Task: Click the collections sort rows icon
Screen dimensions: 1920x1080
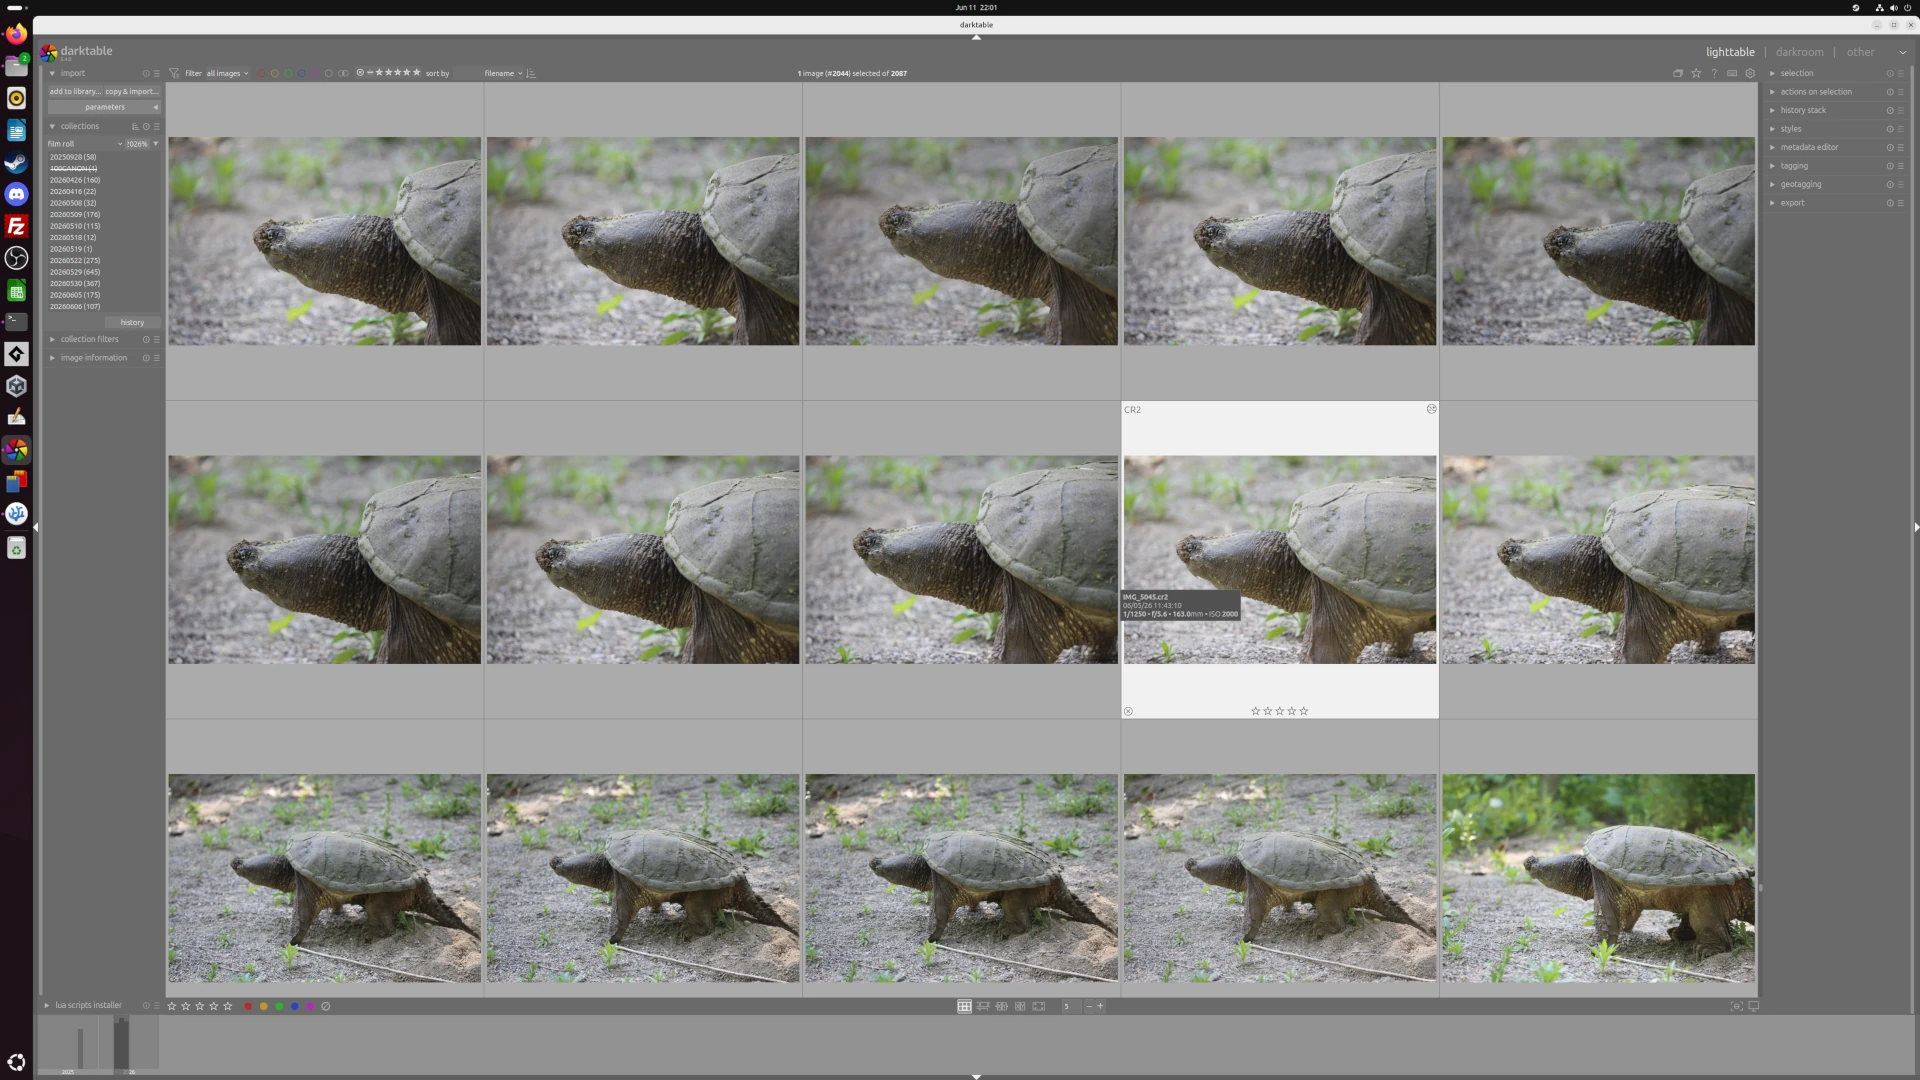Action: [135, 127]
